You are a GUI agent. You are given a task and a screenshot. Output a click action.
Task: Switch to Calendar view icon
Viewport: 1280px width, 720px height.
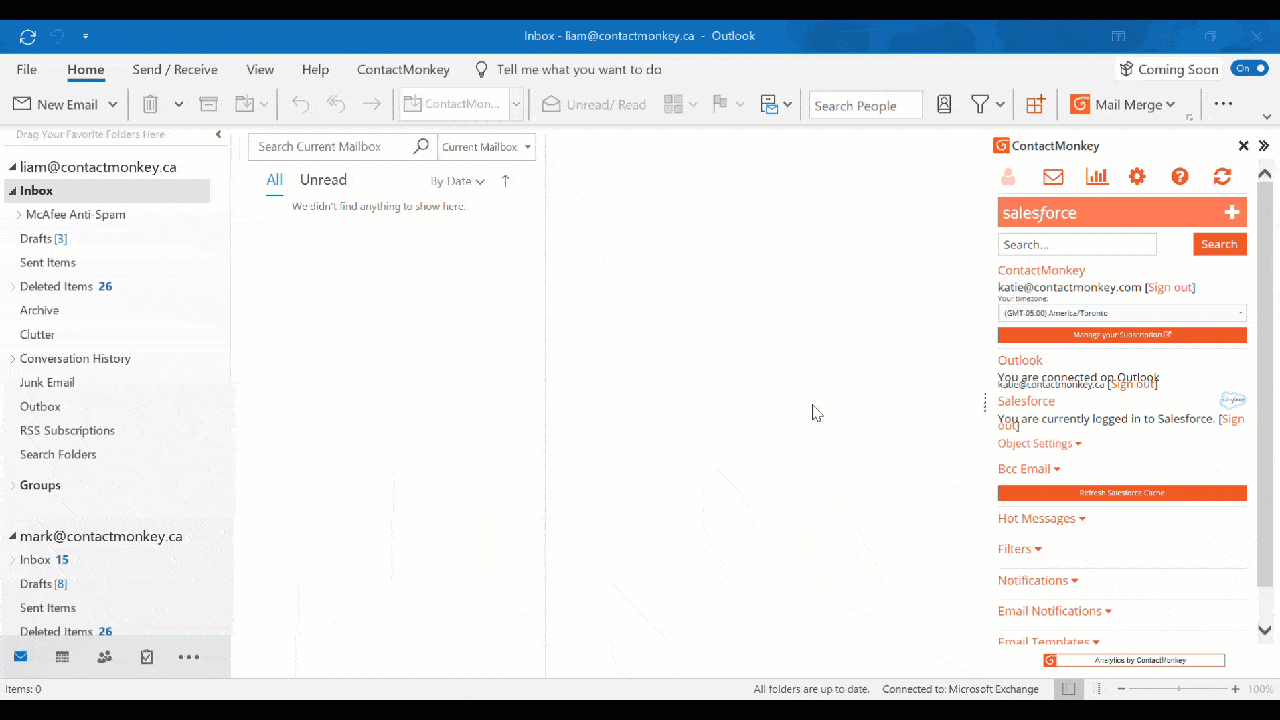(x=62, y=657)
